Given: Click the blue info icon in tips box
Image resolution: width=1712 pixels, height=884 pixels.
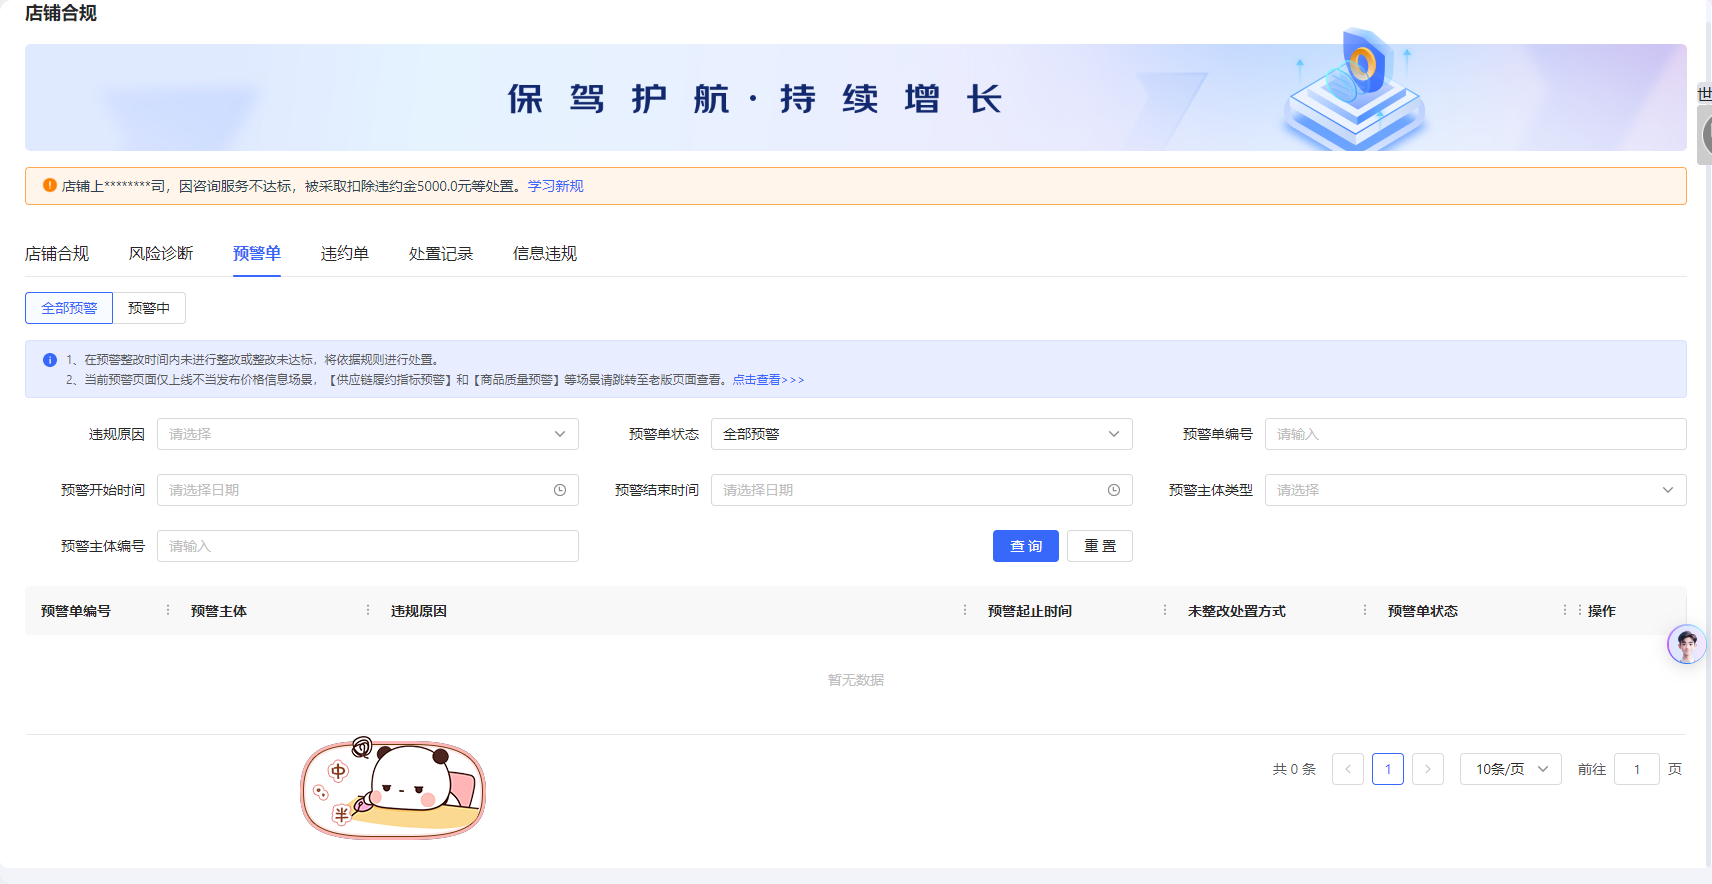Looking at the screenshot, I should pyautogui.click(x=50, y=360).
